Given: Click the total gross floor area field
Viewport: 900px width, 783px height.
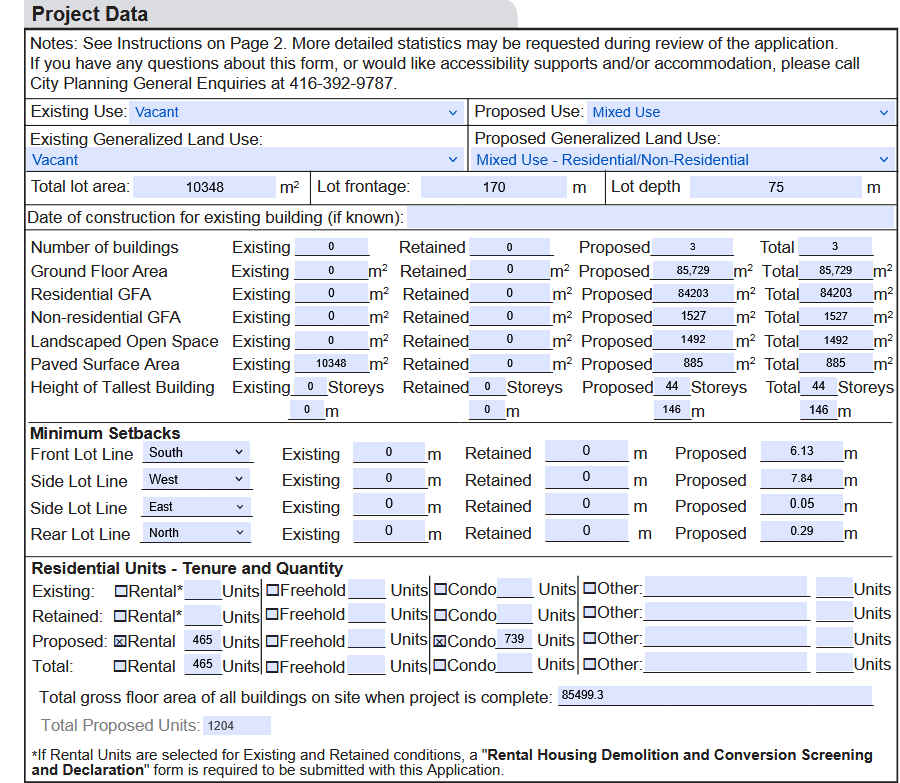Looking at the screenshot, I should pyautogui.click(x=714, y=696).
